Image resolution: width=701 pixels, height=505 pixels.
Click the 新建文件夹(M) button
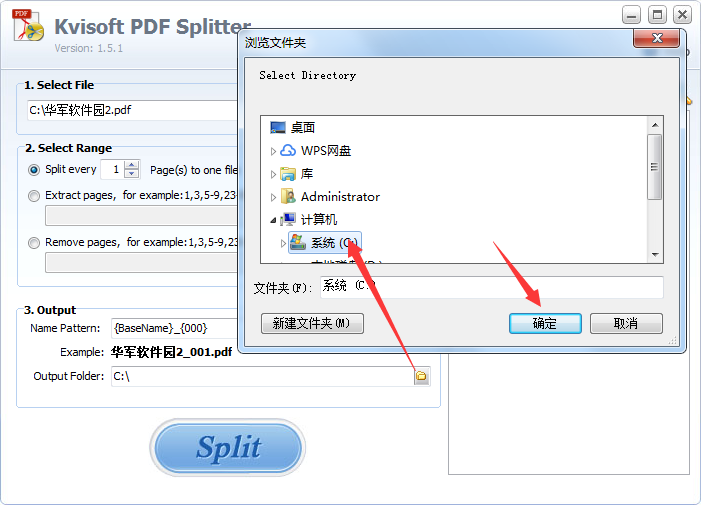pyautogui.click(x=312, y=323)
